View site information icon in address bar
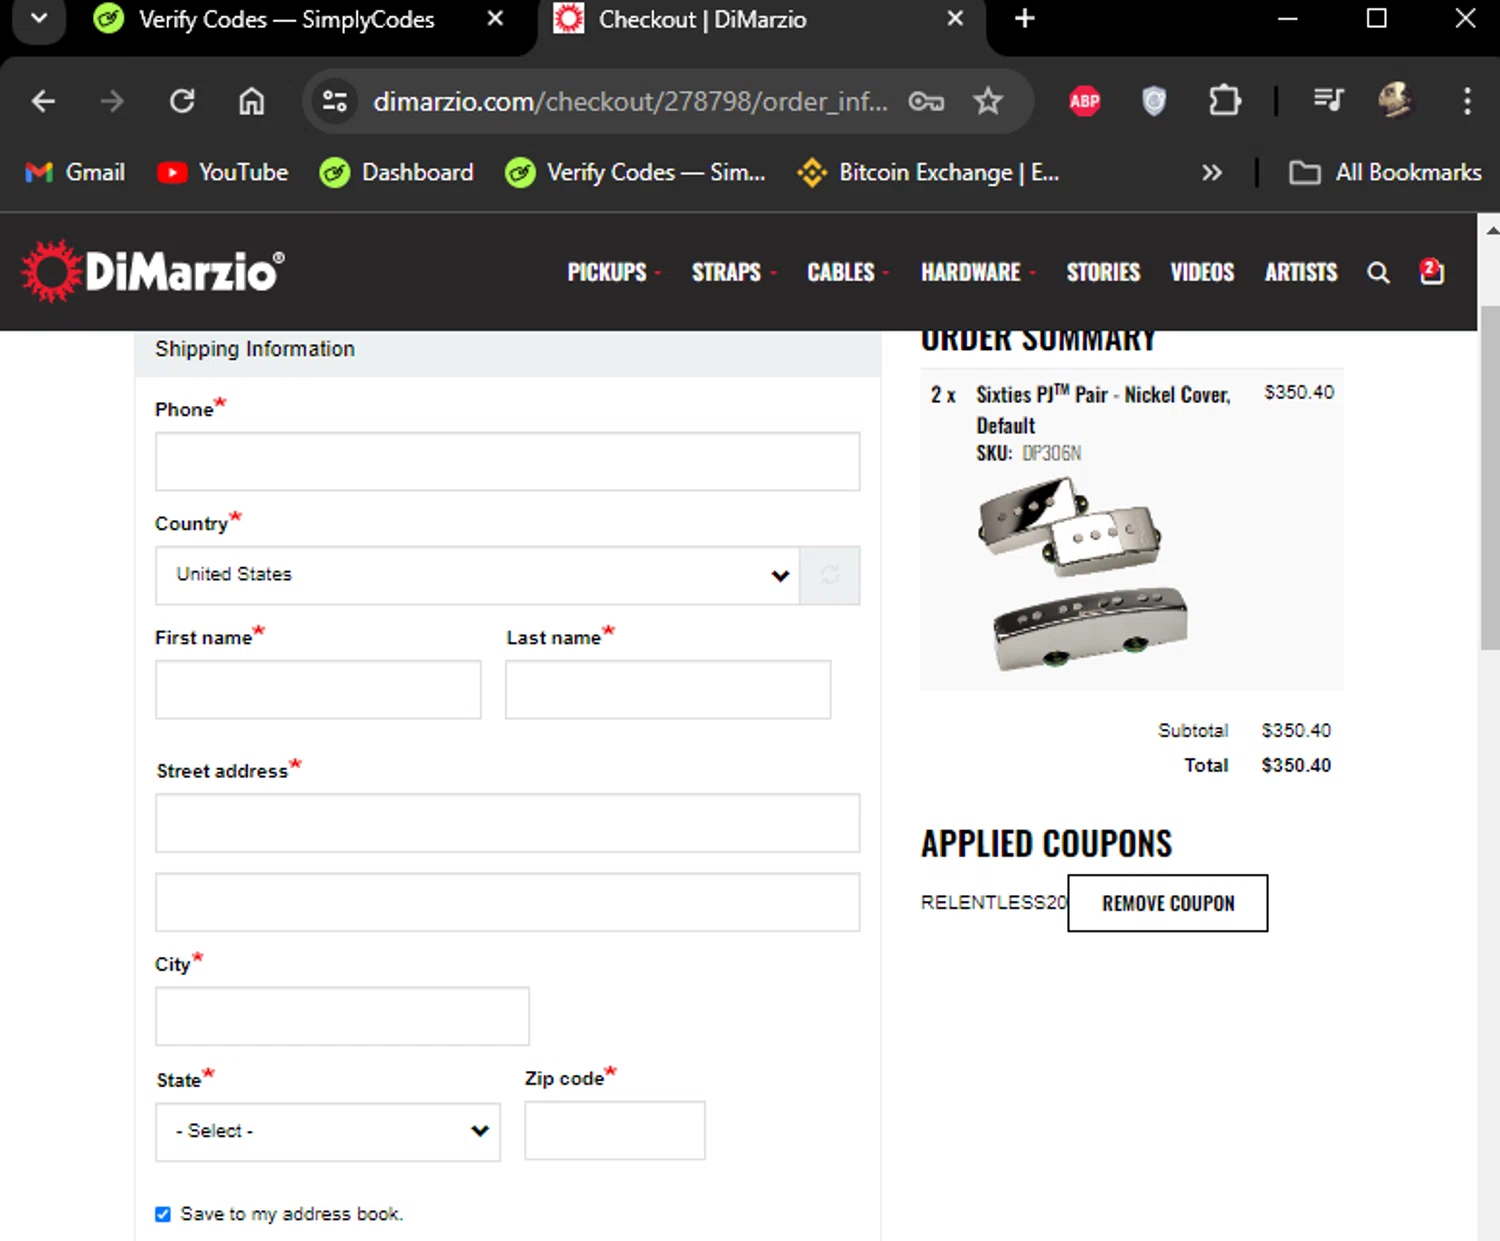1500x1241 pixels. coord(335,101)
